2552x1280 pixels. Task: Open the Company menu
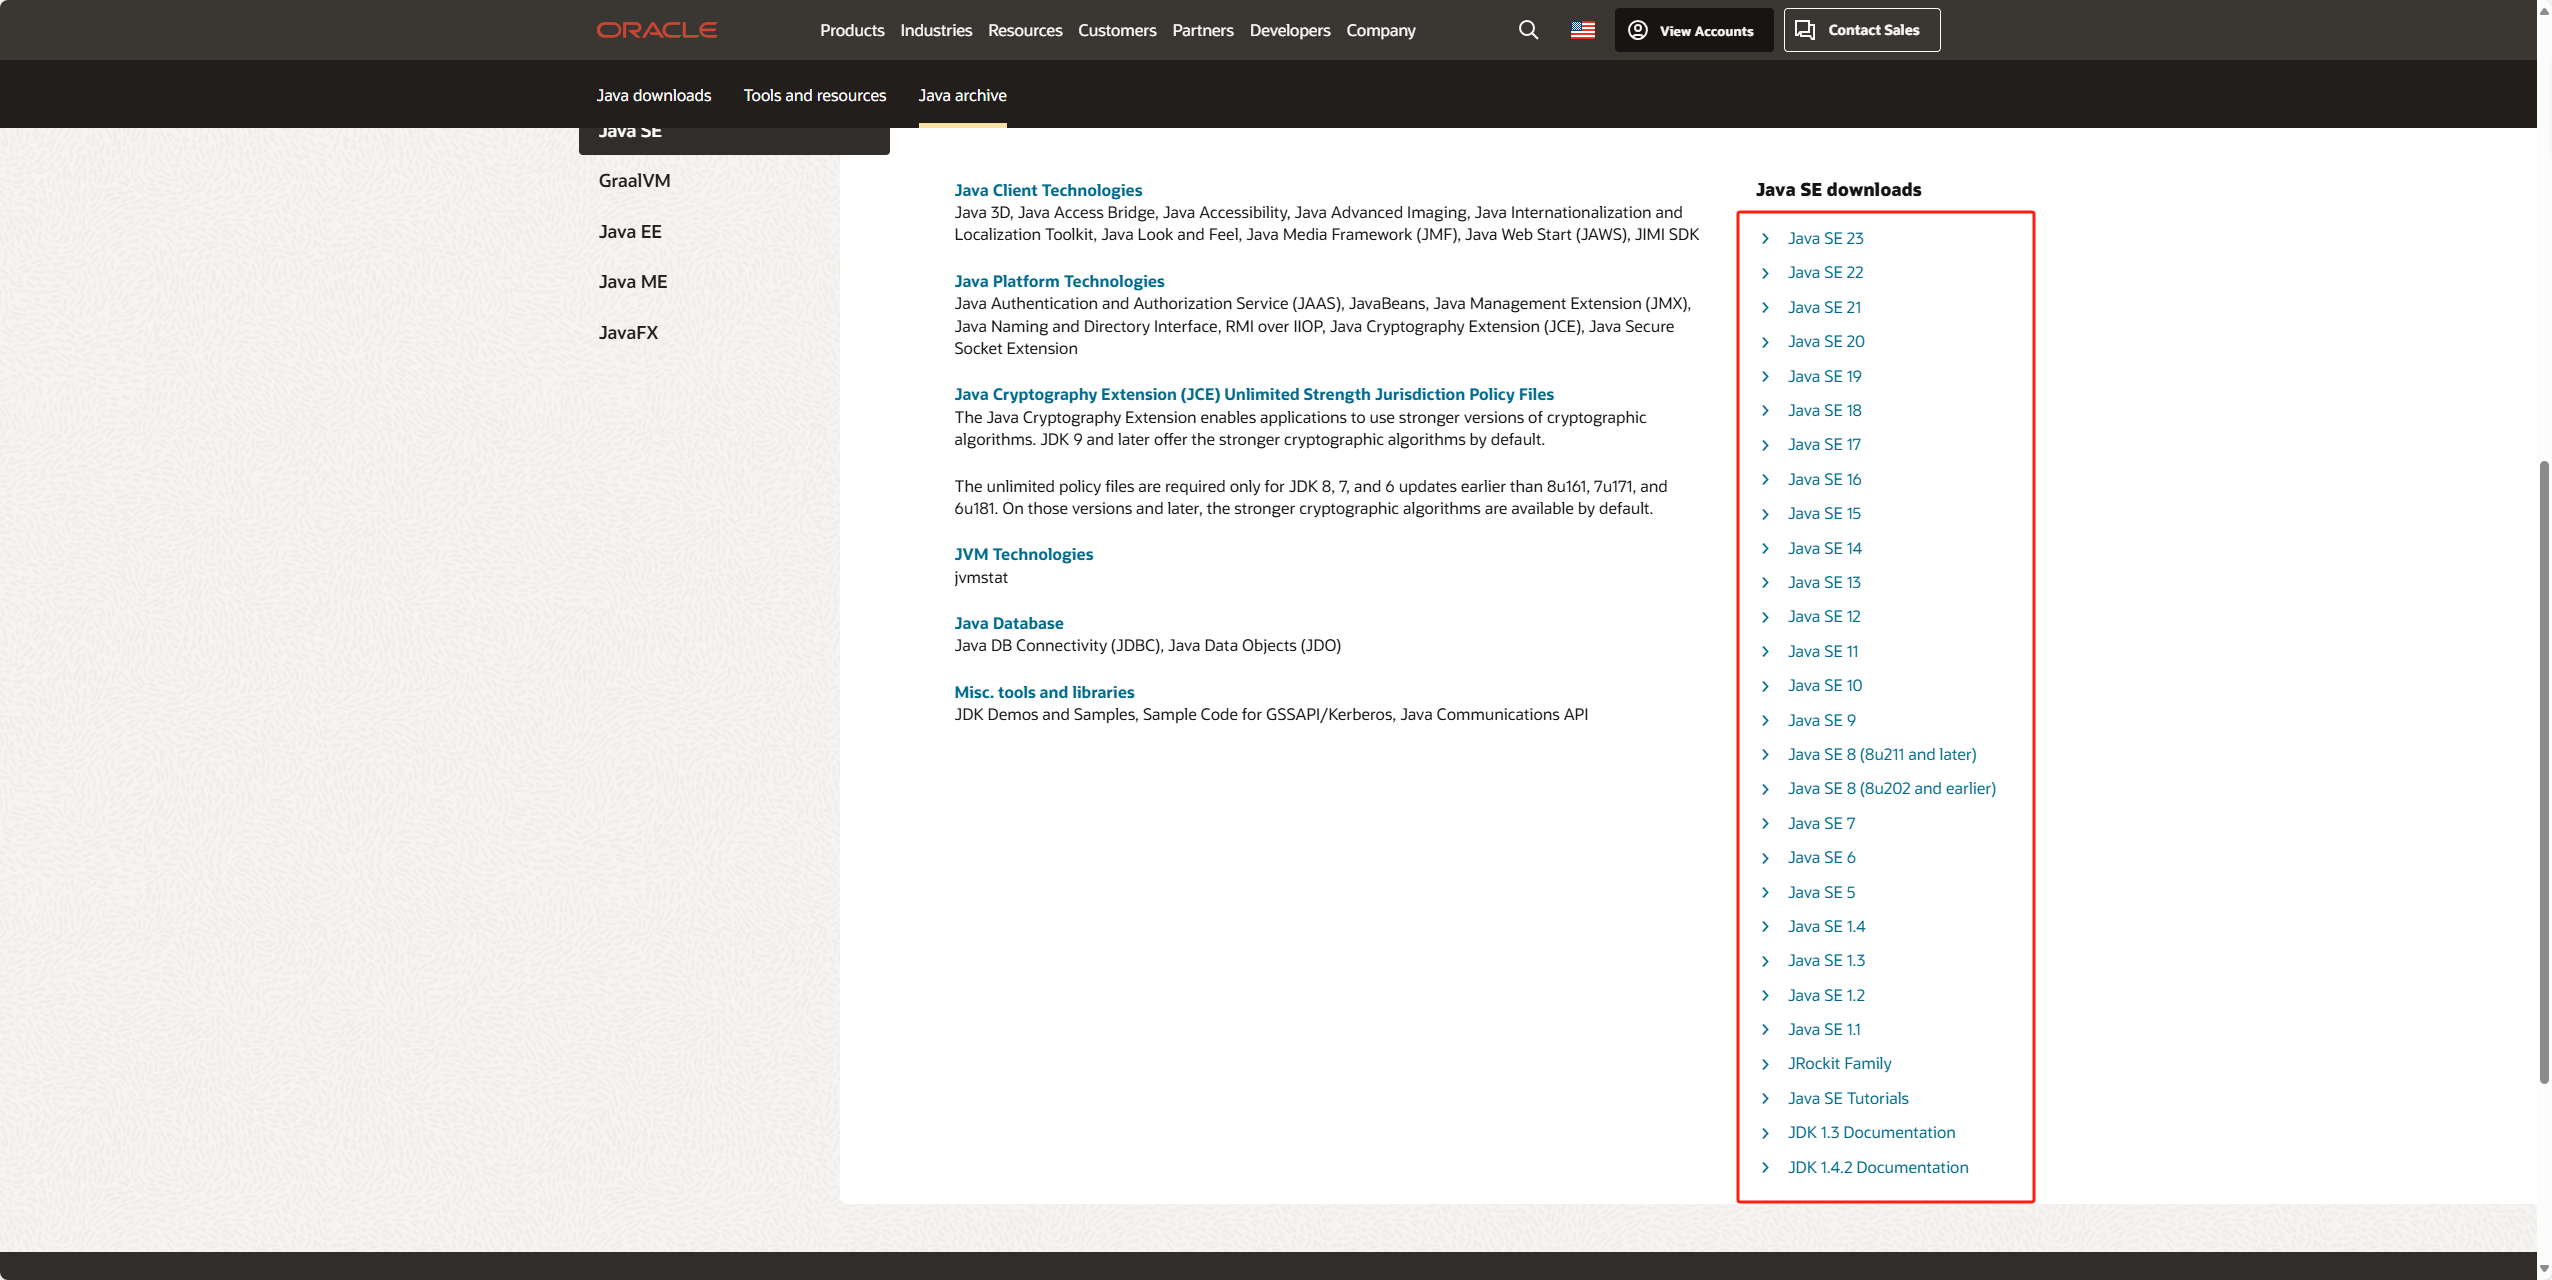[x=1381, y=30]
